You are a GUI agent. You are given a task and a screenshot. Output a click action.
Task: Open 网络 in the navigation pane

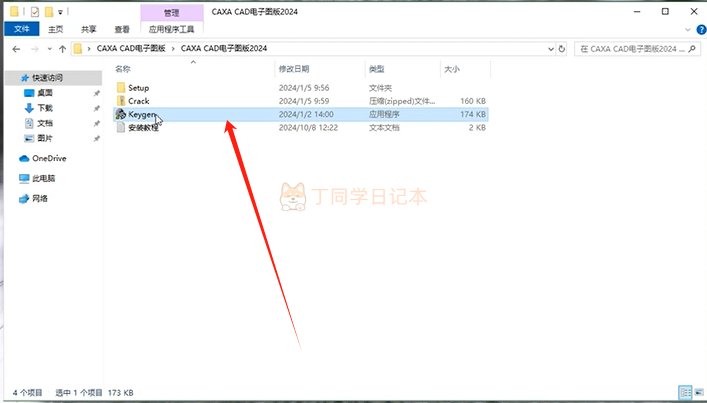tap(40, 198)
